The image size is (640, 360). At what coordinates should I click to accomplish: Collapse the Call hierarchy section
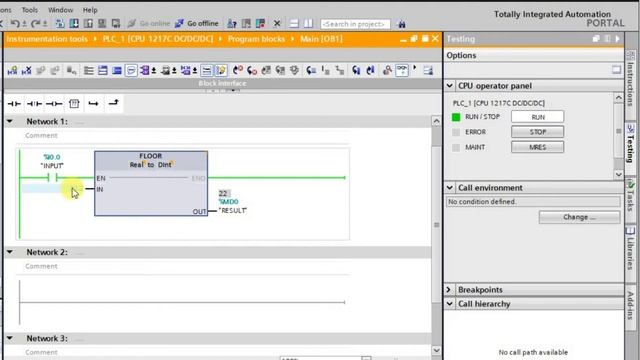click(x=449, y=304)
